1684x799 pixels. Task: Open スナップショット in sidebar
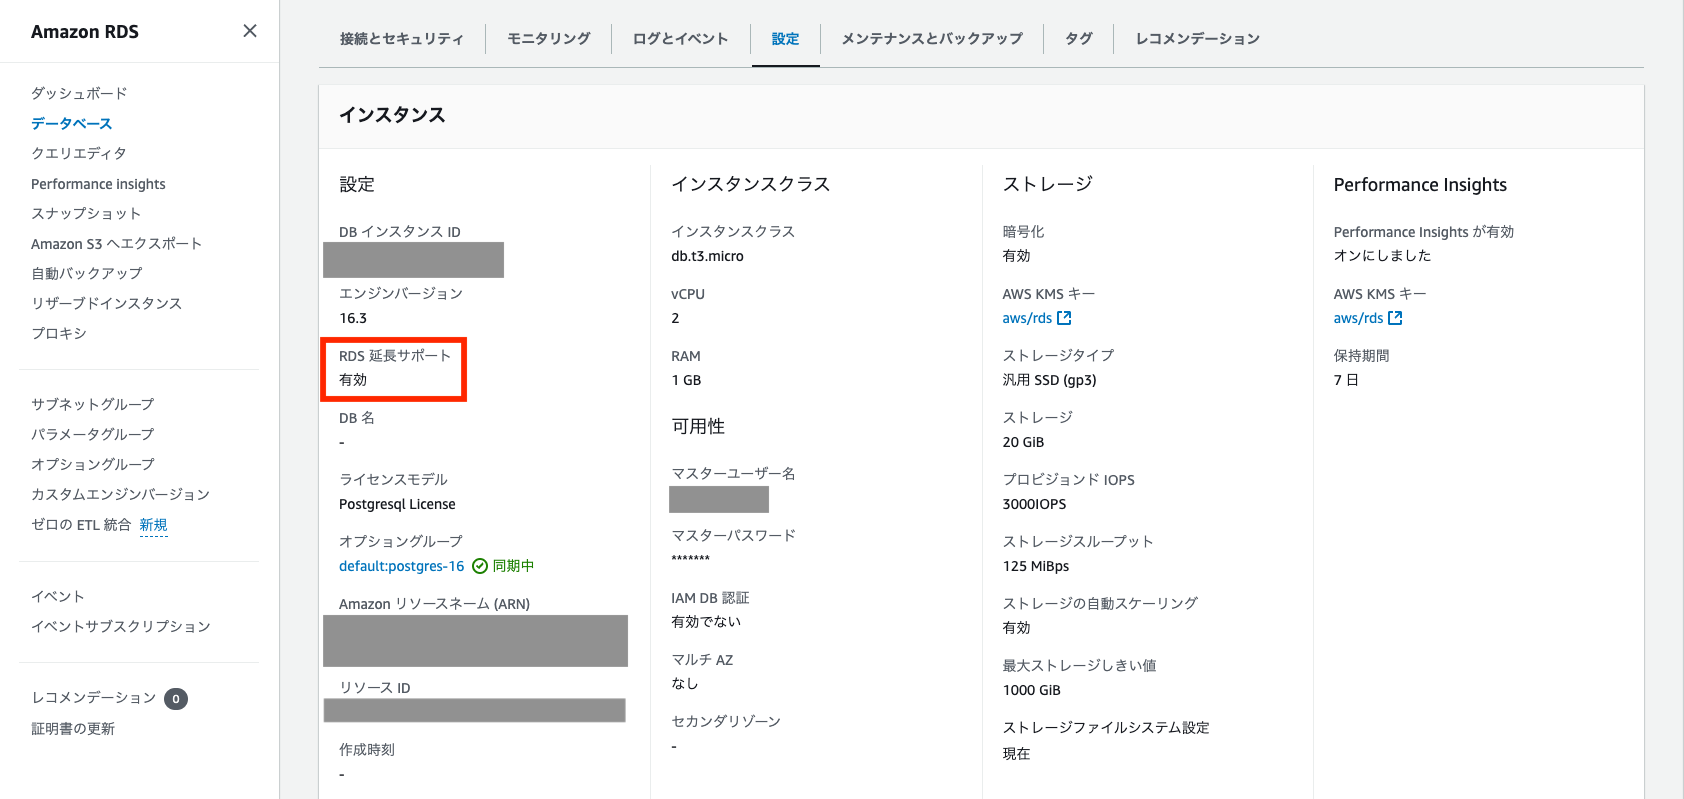86,213
